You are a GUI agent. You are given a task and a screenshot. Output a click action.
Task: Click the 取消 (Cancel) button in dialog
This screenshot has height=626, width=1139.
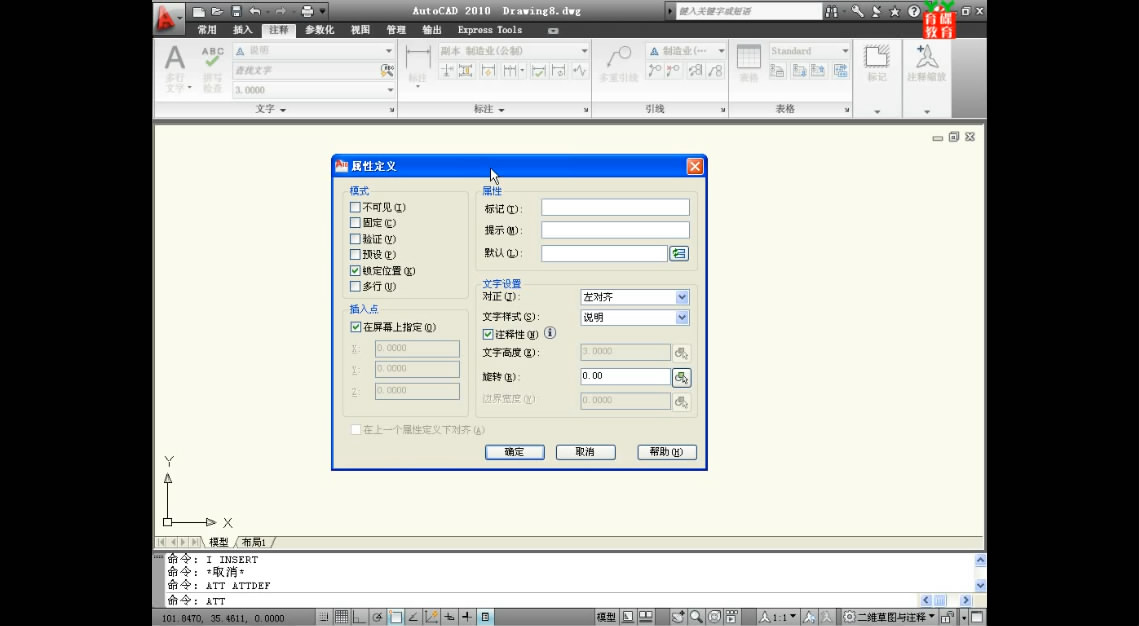pyautogui.click(x=585, y=452)
